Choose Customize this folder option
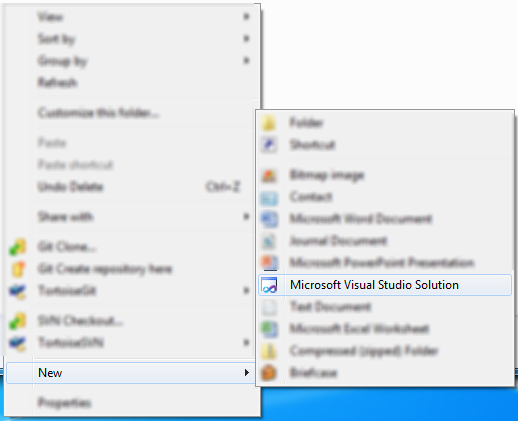This screenshot has width=518, height=421. (x=130, y=113)
